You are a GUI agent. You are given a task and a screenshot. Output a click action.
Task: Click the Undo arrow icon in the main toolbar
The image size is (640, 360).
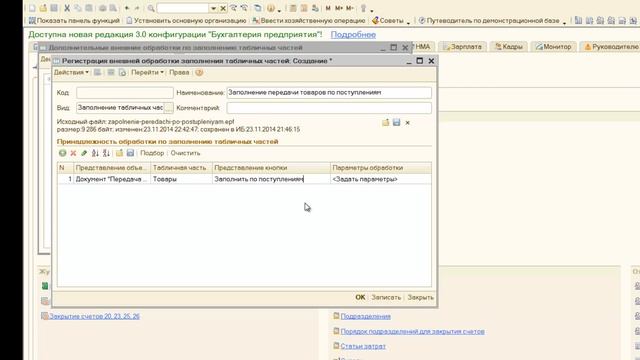127,8
